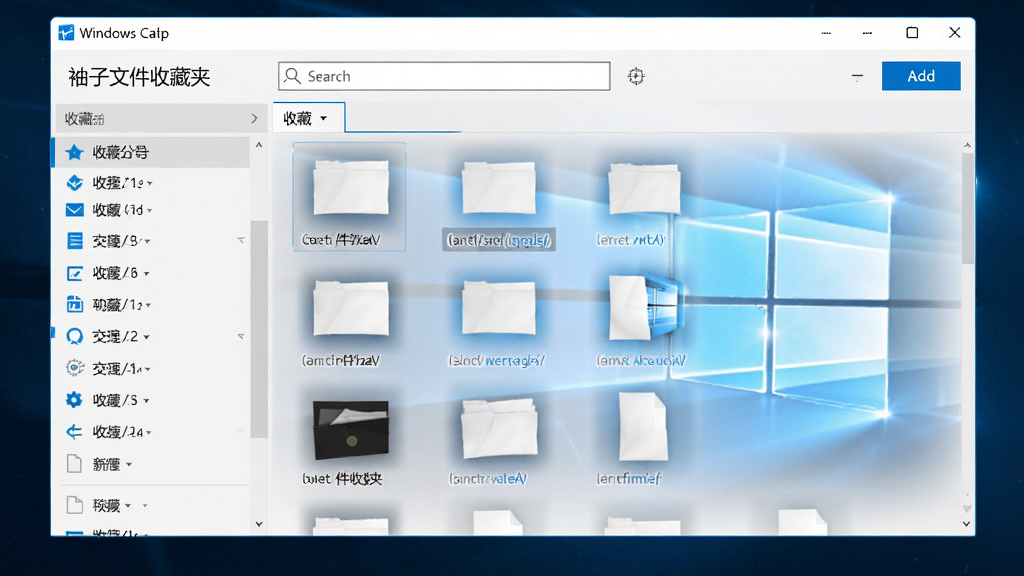
Task: Maximize the Windows Caip window
Action: click(912, 33)
